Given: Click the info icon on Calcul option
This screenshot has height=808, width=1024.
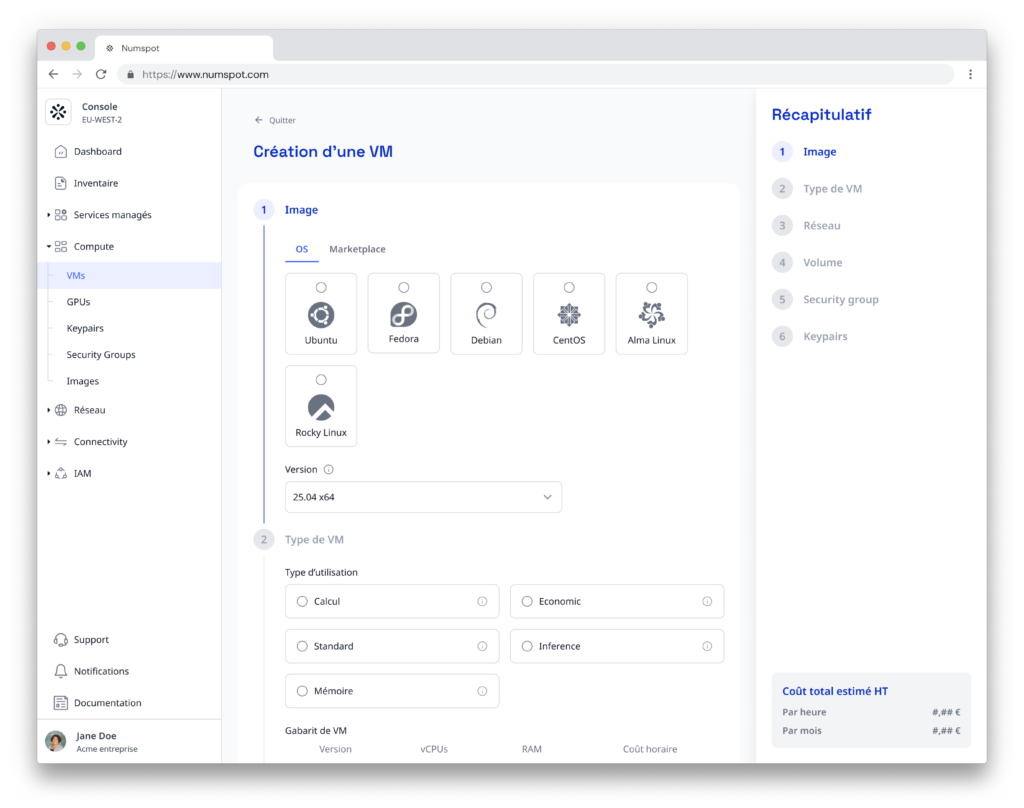Looking at the screenshot, I should pos(482,602).
